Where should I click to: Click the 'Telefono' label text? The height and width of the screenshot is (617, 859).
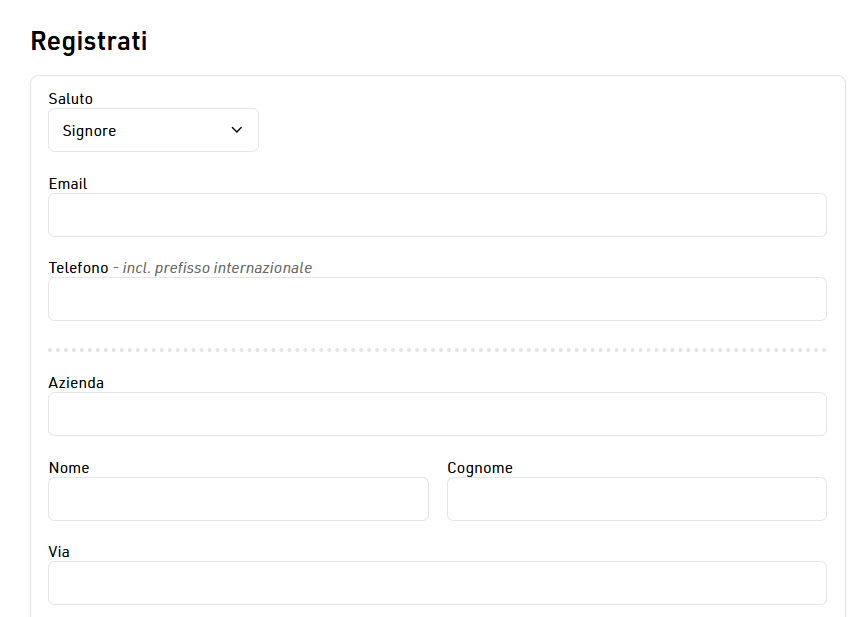pos(78,268)
